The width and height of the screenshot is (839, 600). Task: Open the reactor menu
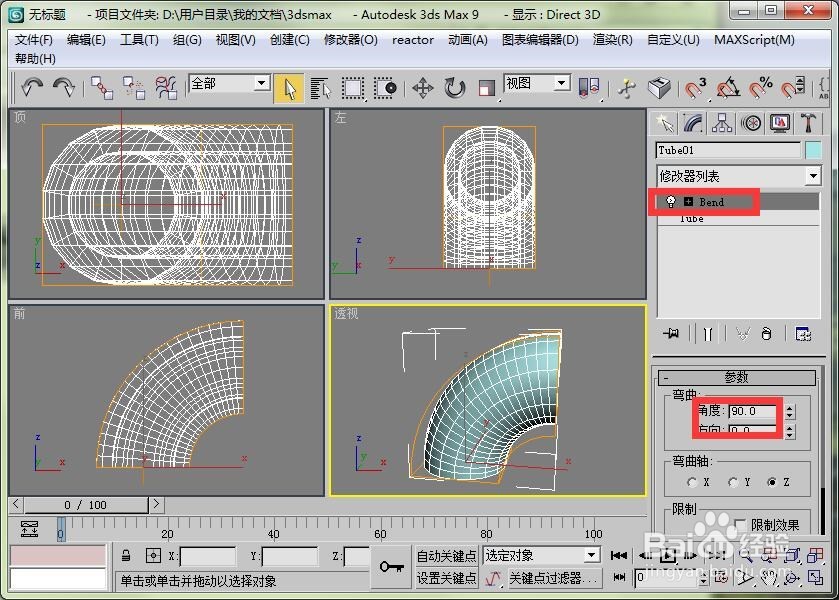pos(413,40)
